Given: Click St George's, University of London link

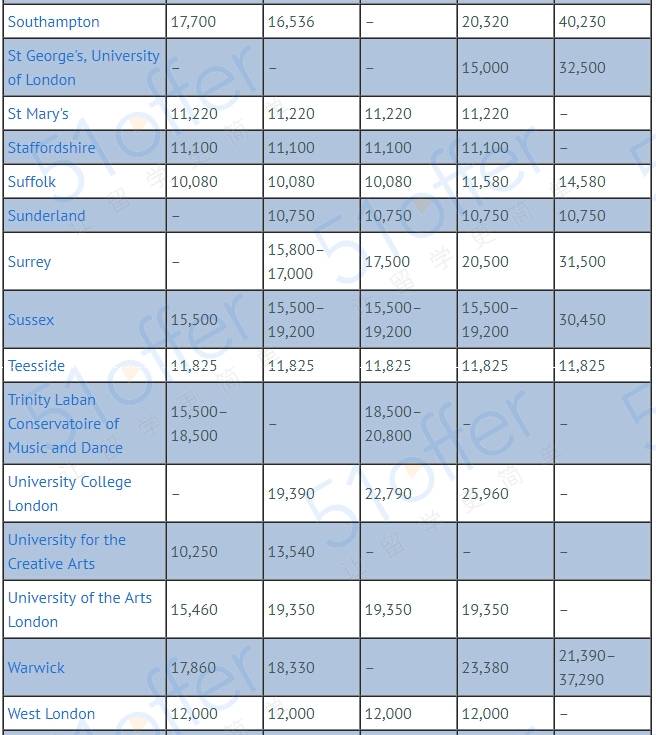Looking at the screenshot, I should pos(83,68).
